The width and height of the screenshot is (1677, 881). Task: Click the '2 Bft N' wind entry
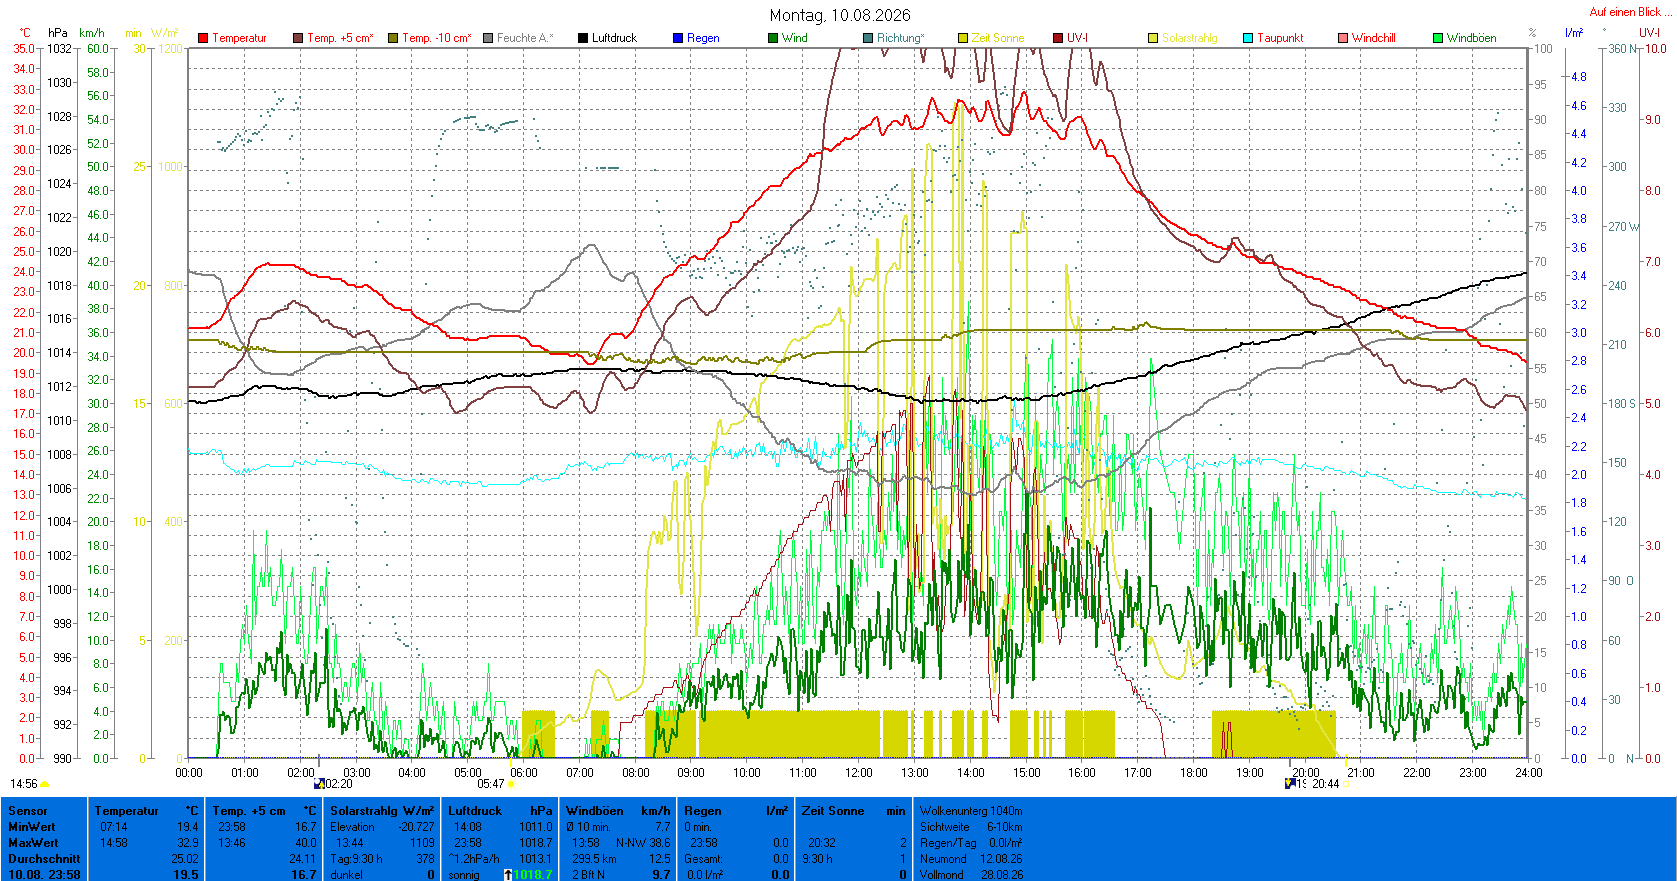tap(588, 875)
